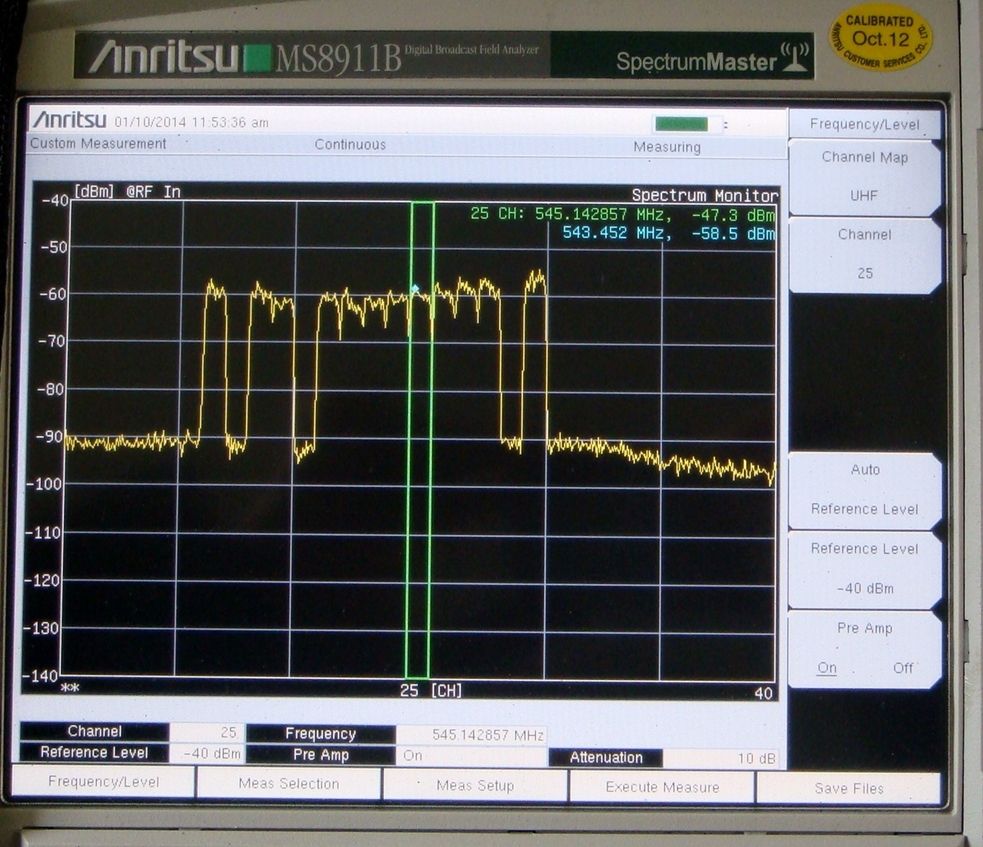Click the marker readout 543.452 MHz
The width and height of the screenshot is (983, 847).
[x=617, y=233]
